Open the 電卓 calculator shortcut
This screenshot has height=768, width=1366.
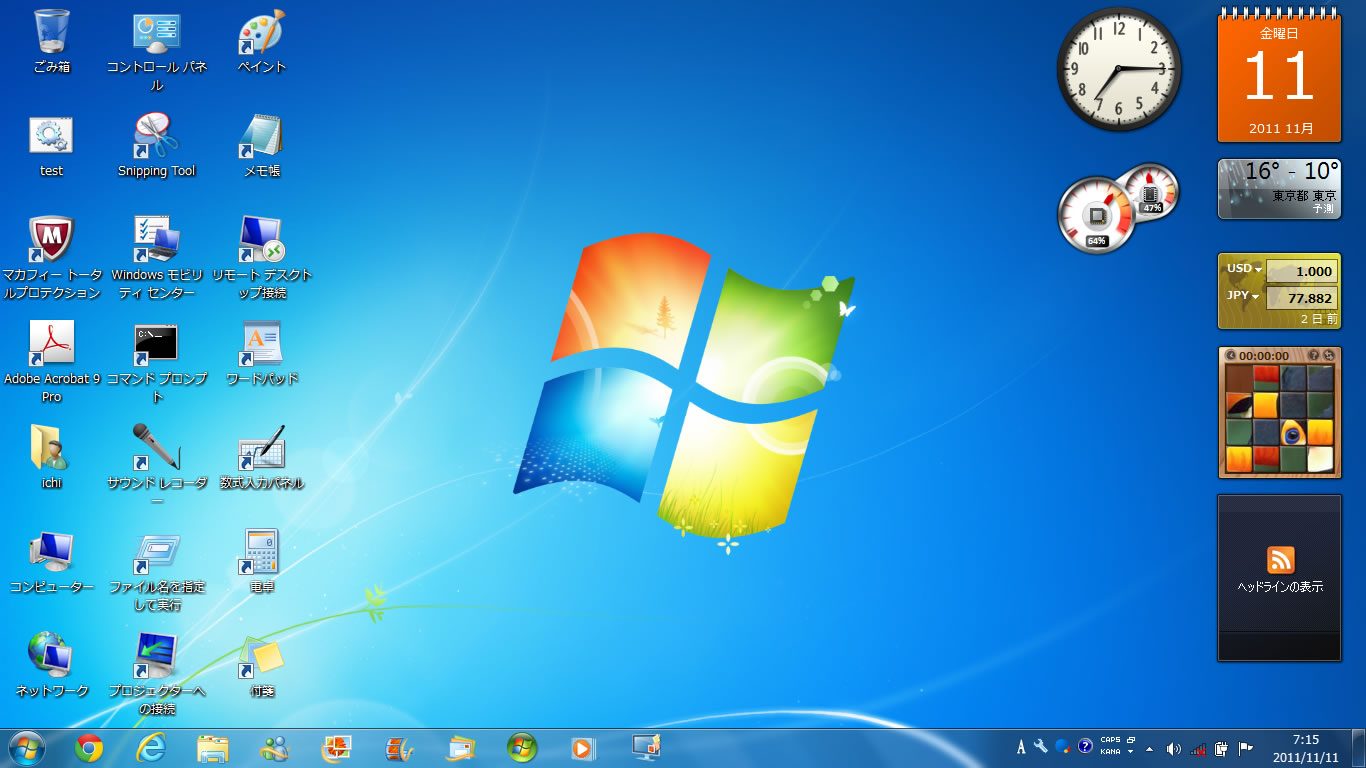tap(261, 554)
